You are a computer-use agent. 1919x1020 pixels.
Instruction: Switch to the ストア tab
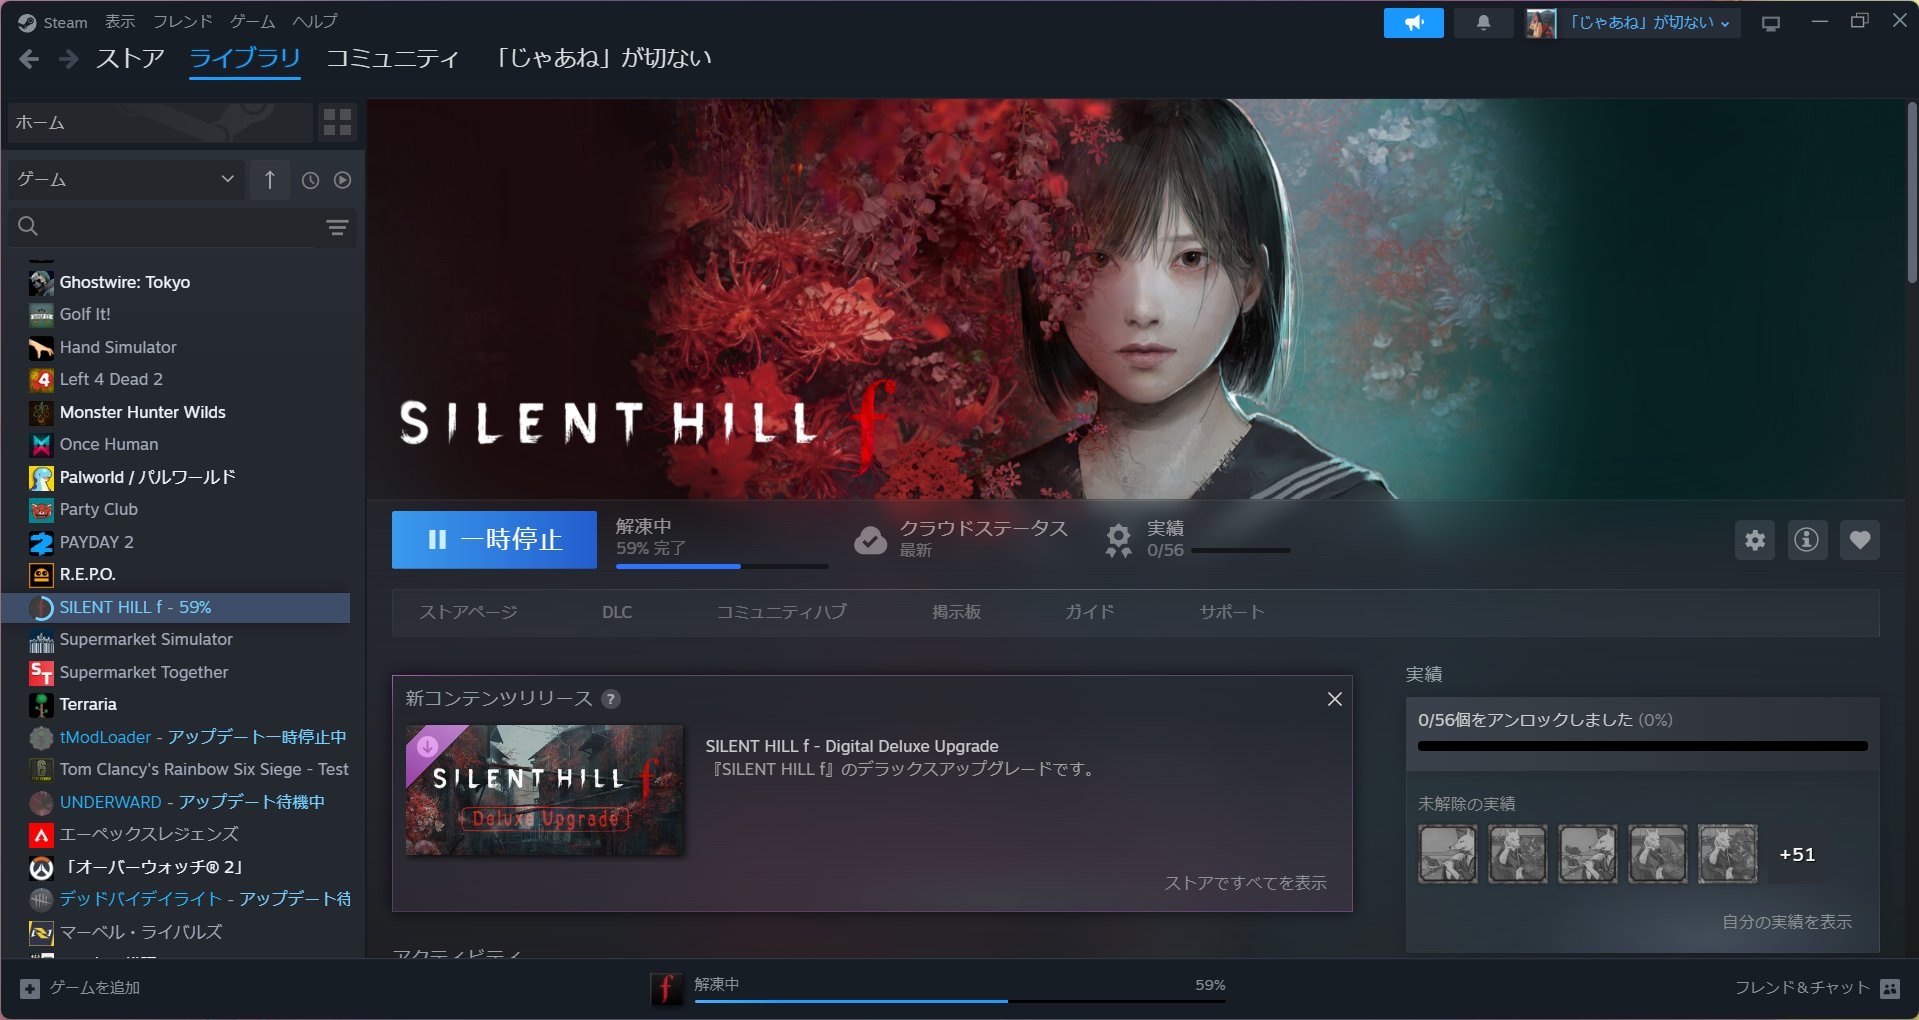[x=130, y=59]
